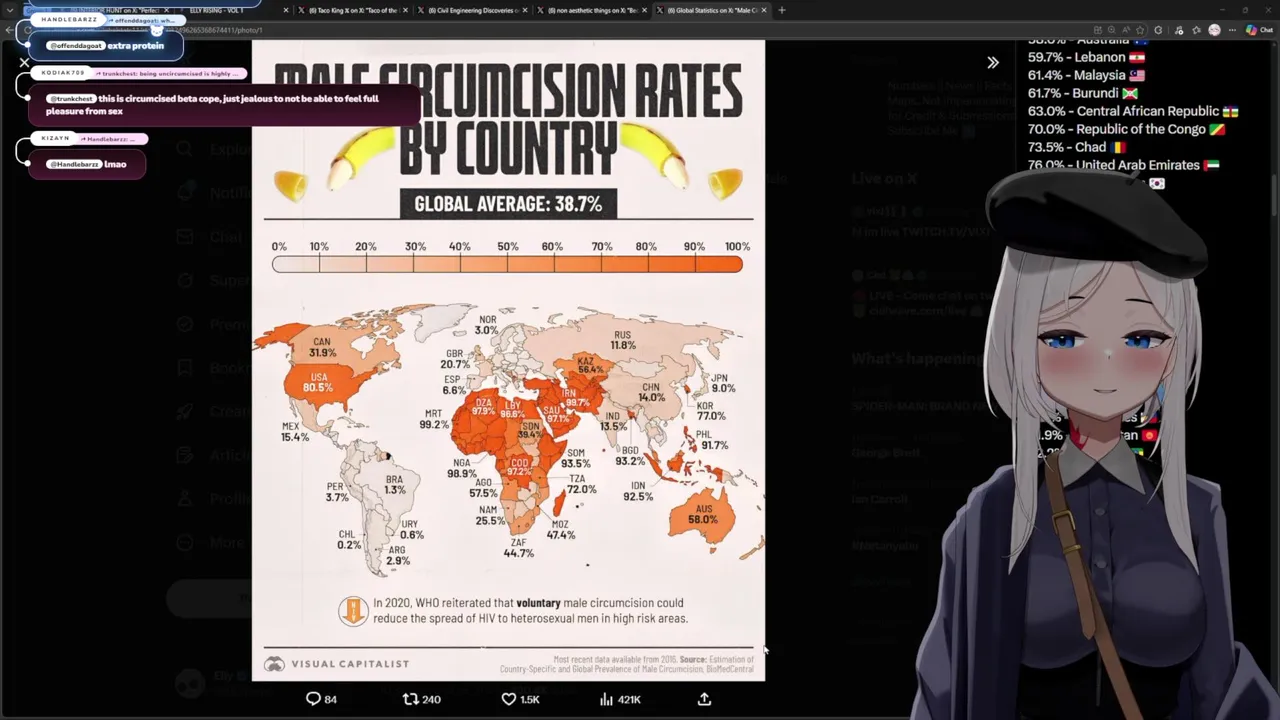Click the 61.7% - Burundi list entry
The width and height of the screenshot is (1280, 720).
click(1083, 93)
